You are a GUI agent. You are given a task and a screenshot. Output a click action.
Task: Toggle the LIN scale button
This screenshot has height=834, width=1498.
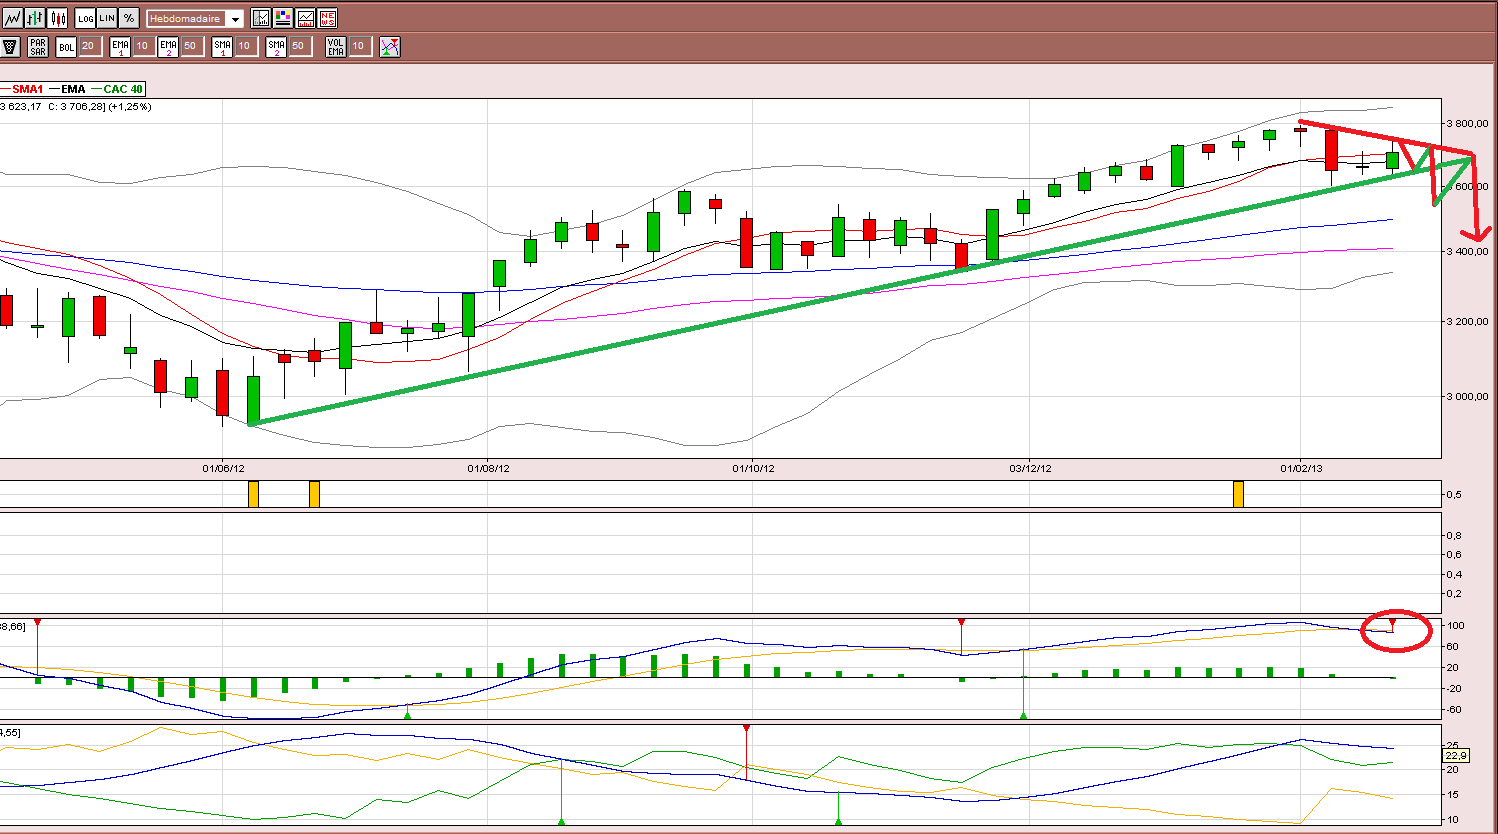click(107, 18)
